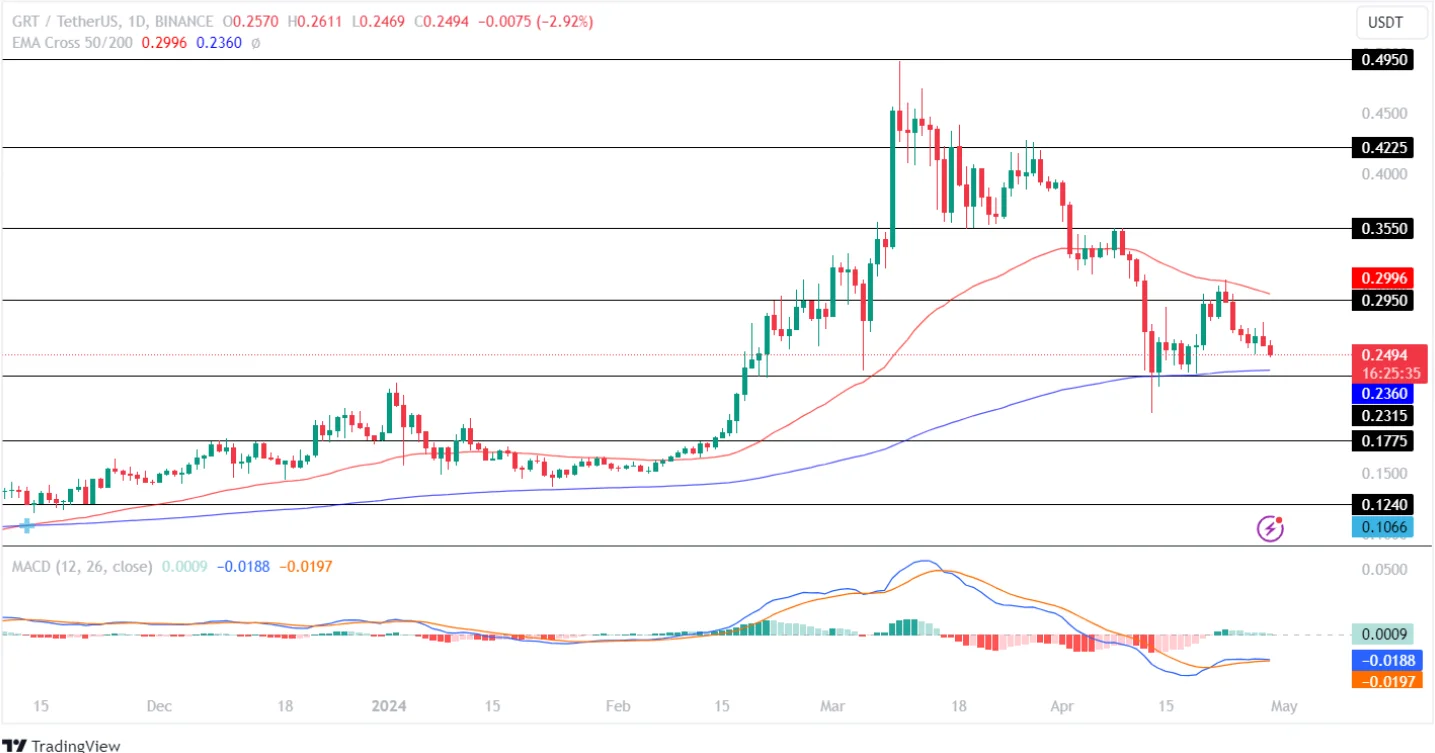Image resolution: width=1435 pixels, height=753 pixels.
Task: Click the 0.4500 price scale value
Action: point(1386,113)
